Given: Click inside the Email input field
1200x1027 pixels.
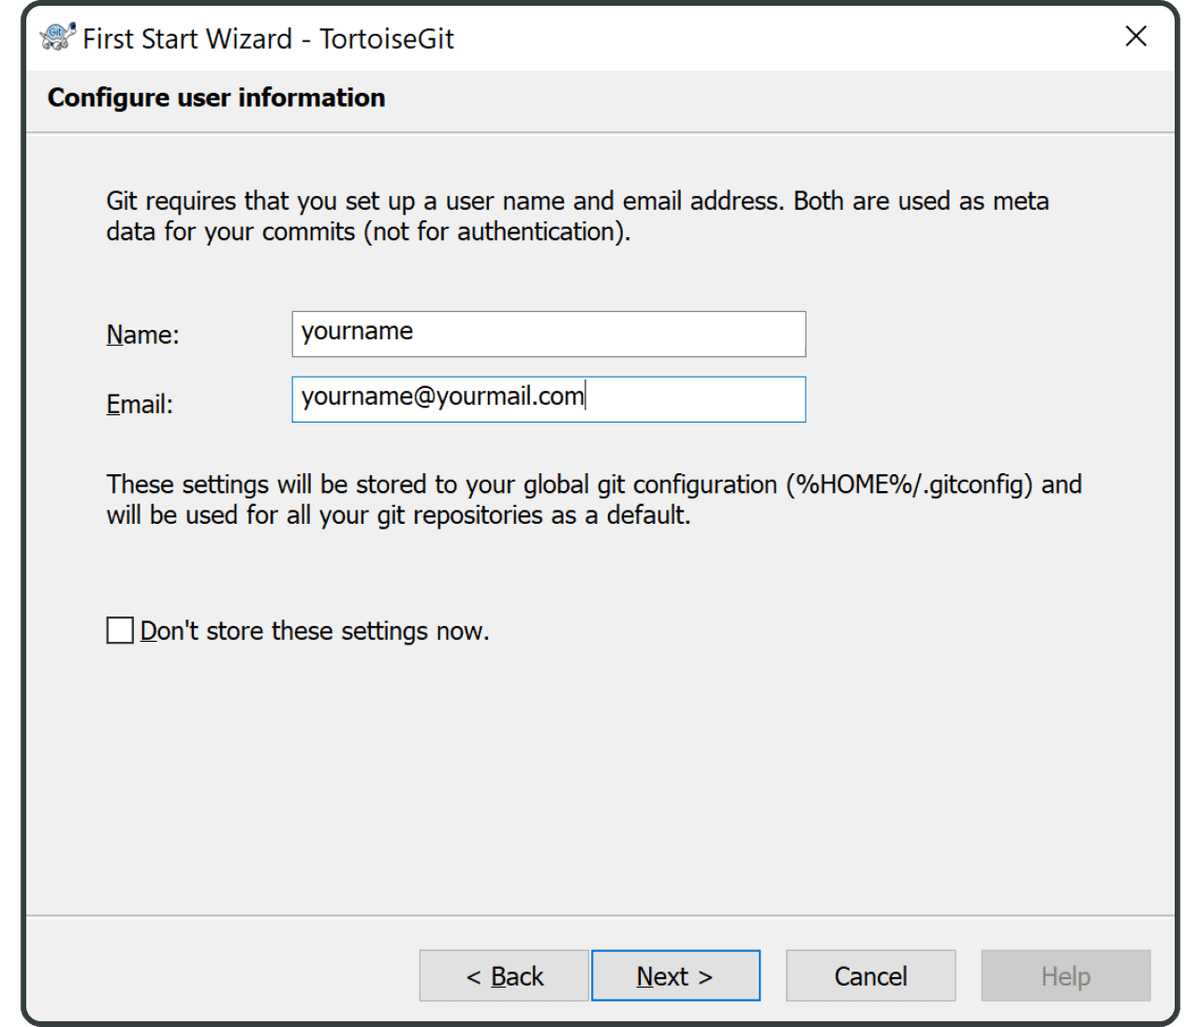Looking at the screenshot, I should (x=548, y=398).
